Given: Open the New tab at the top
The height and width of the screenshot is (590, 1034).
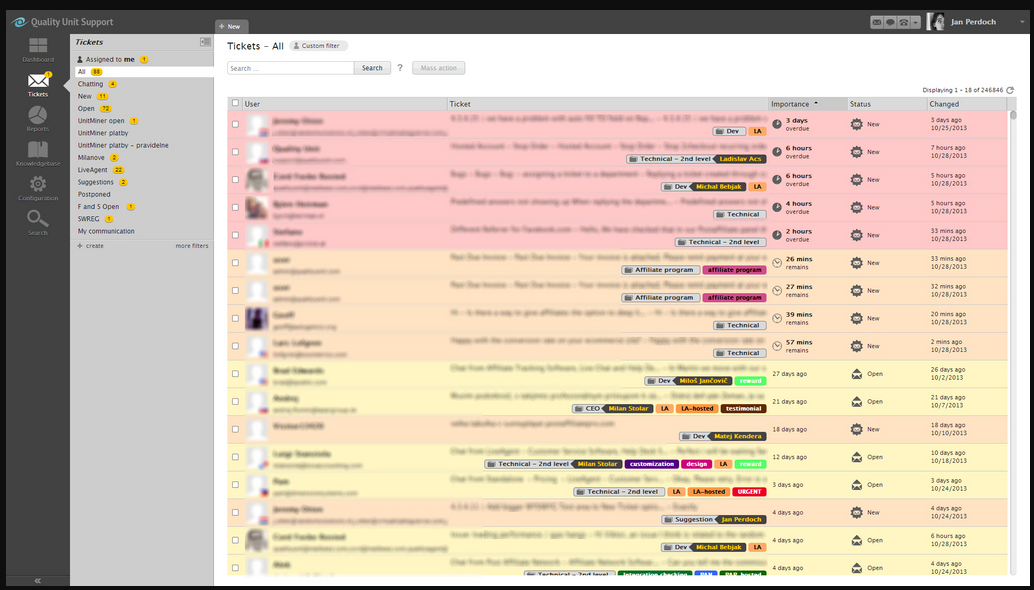Looking at the screenshot, I should pyautogui.click(x=231, y=26).
